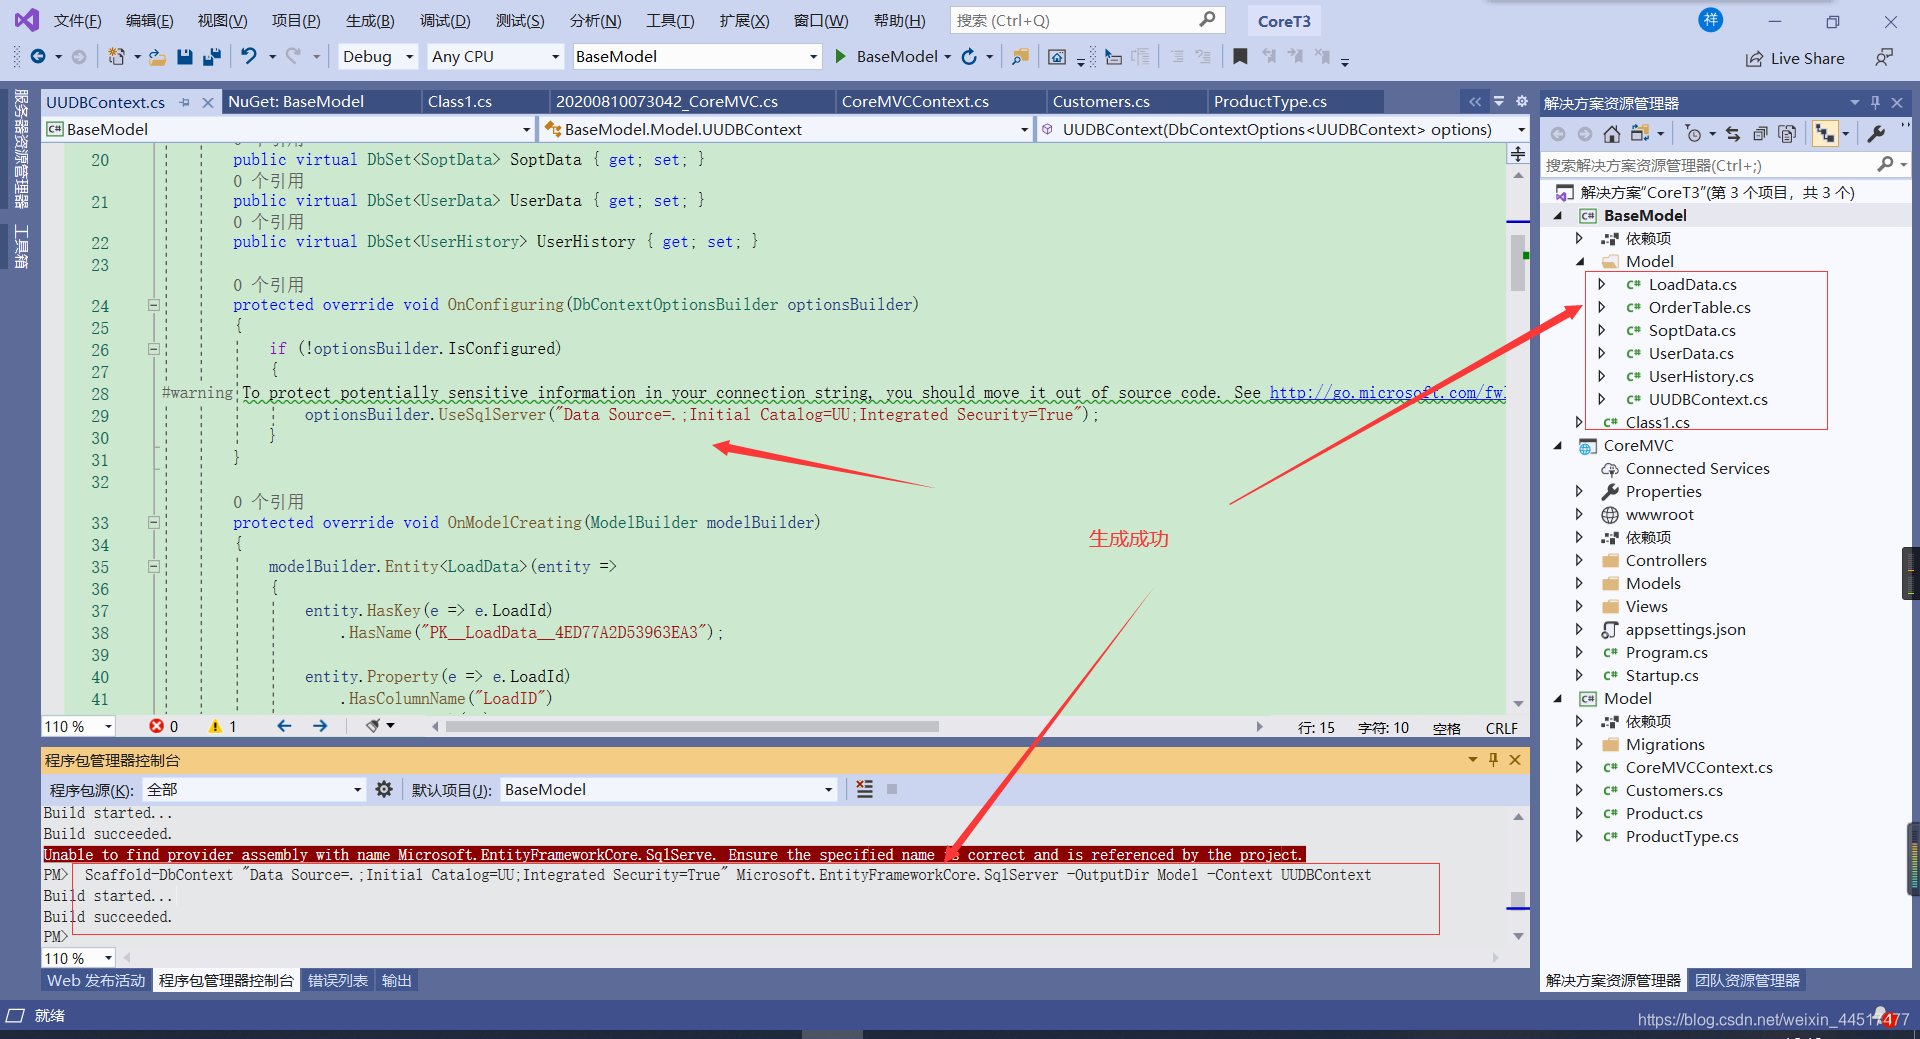Open the 工具(T) tools menu

click(x=670, y=21)
